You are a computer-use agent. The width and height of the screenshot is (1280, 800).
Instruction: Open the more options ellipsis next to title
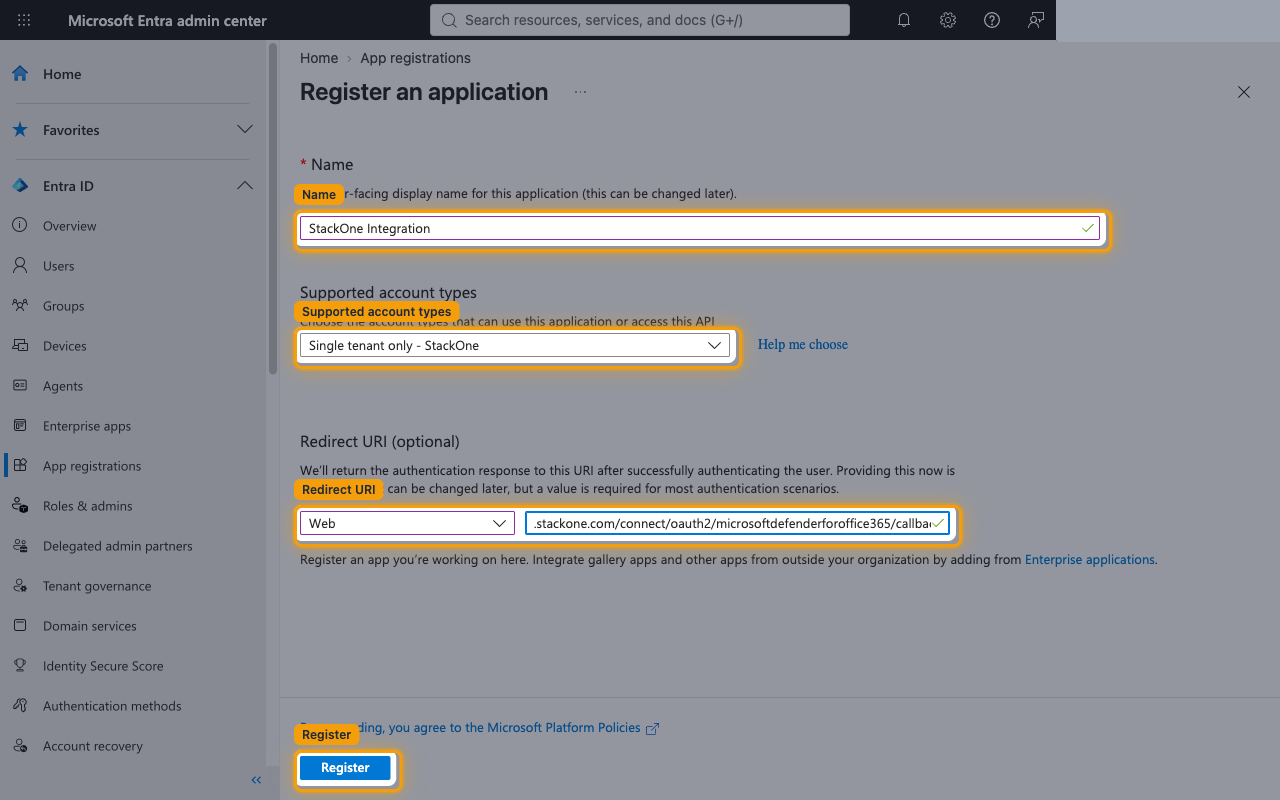(580, 92)
